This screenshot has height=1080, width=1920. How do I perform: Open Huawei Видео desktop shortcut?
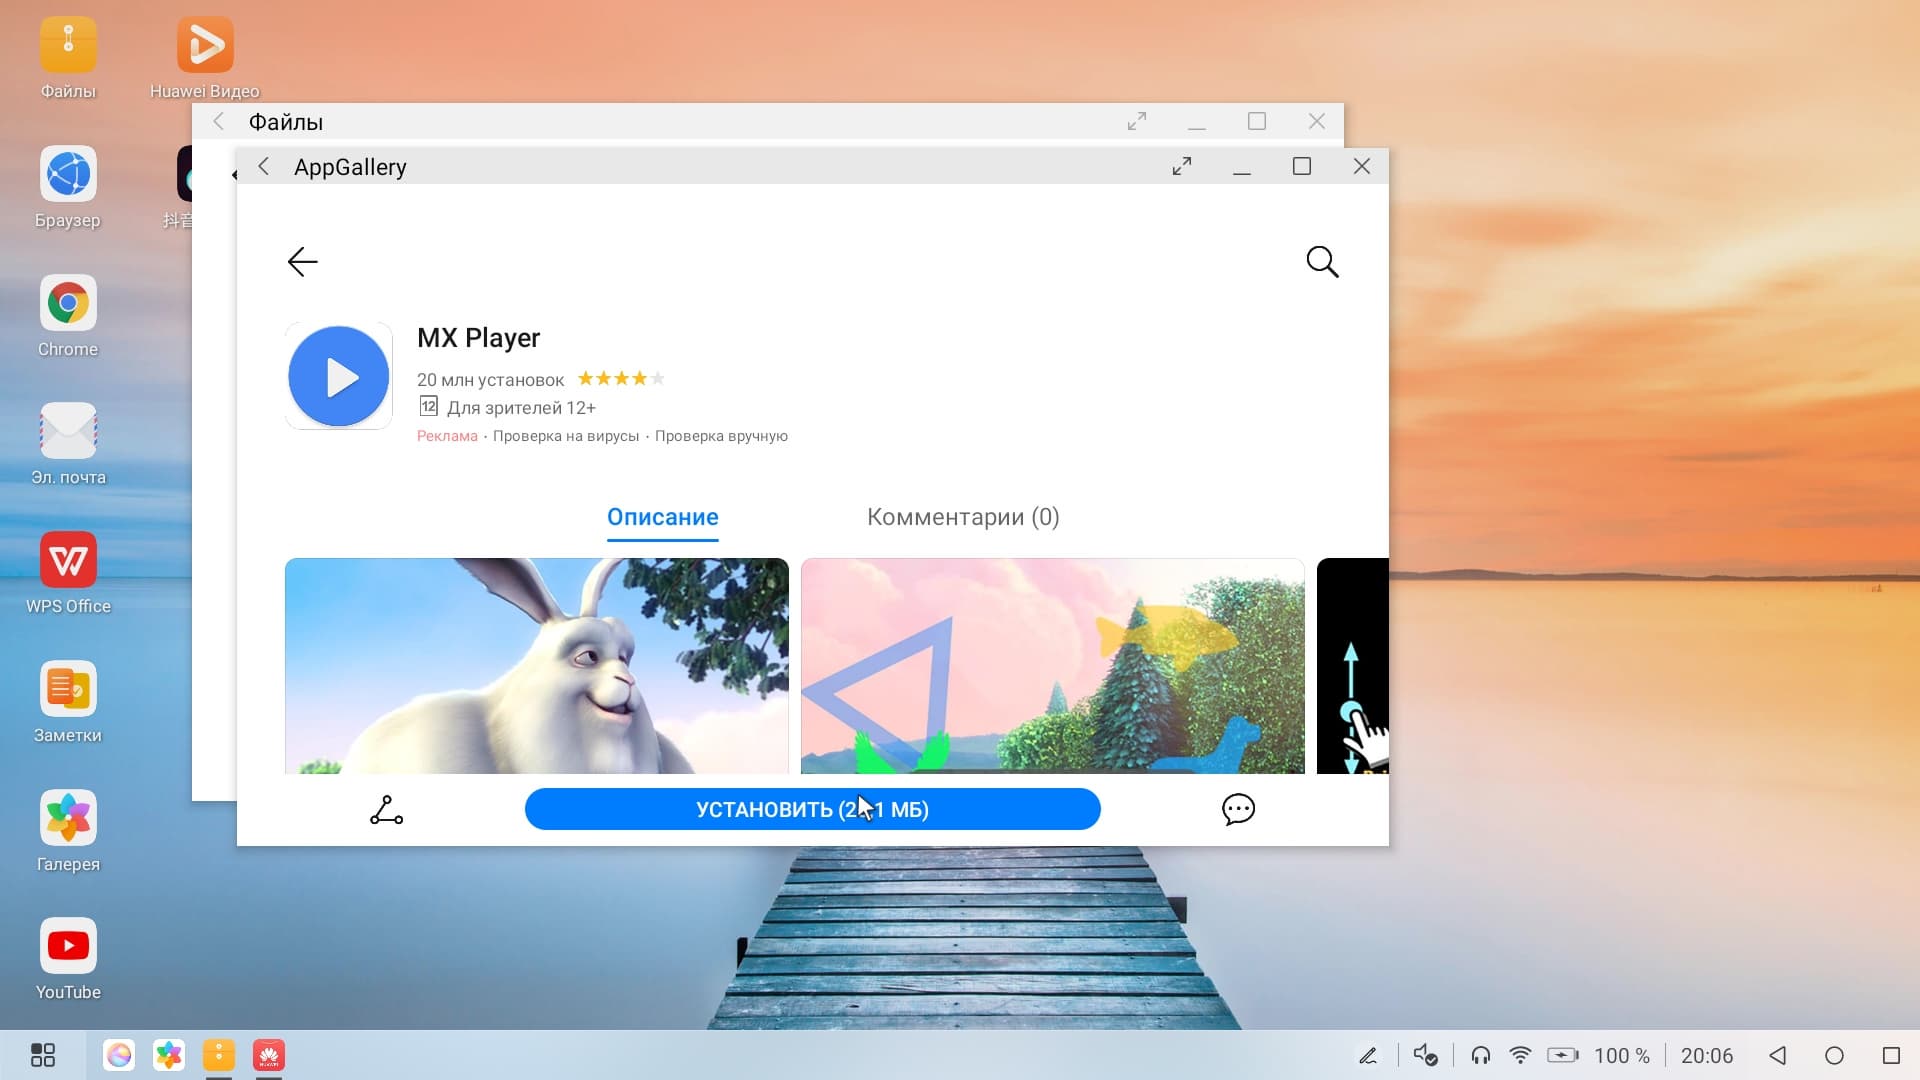[205, 45]
